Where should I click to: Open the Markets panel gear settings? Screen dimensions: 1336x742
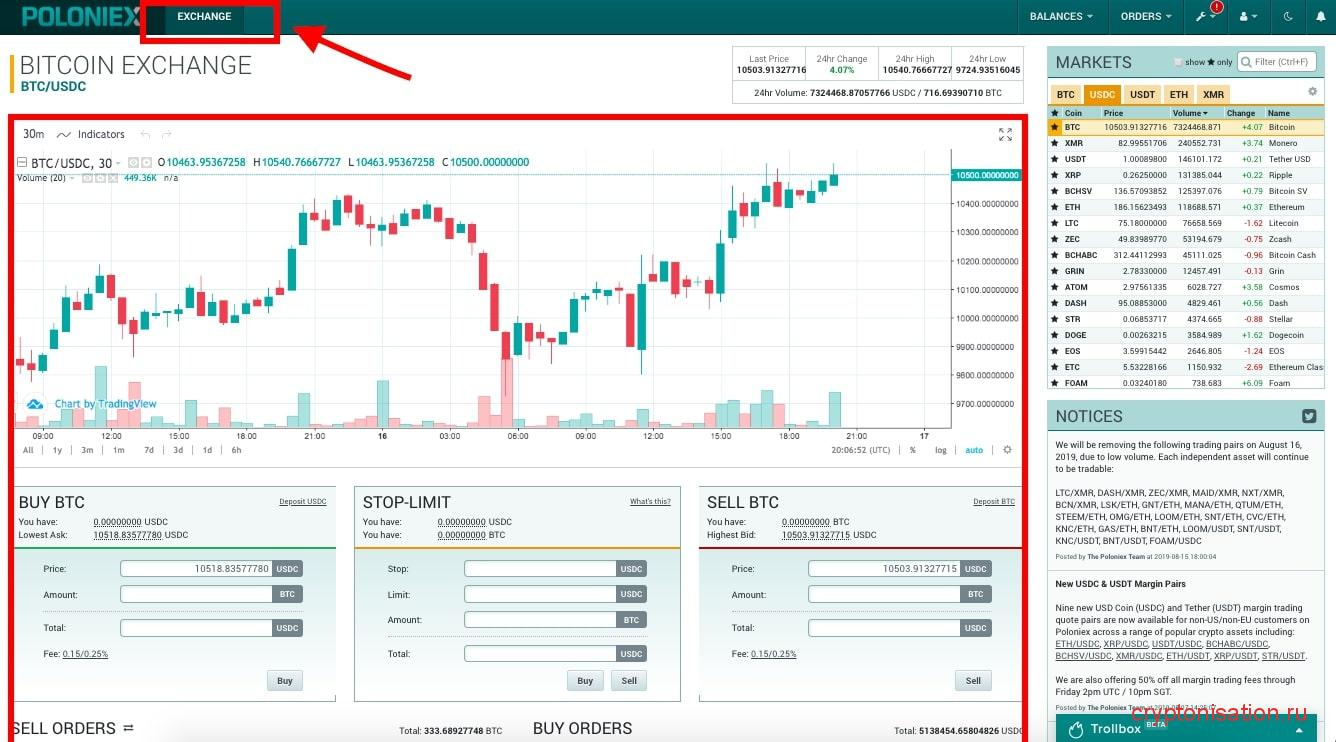pos(1312,92)
